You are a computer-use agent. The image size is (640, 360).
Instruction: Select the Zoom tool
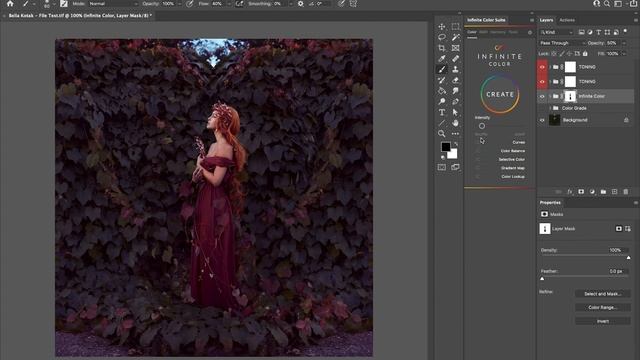(442, 133)
